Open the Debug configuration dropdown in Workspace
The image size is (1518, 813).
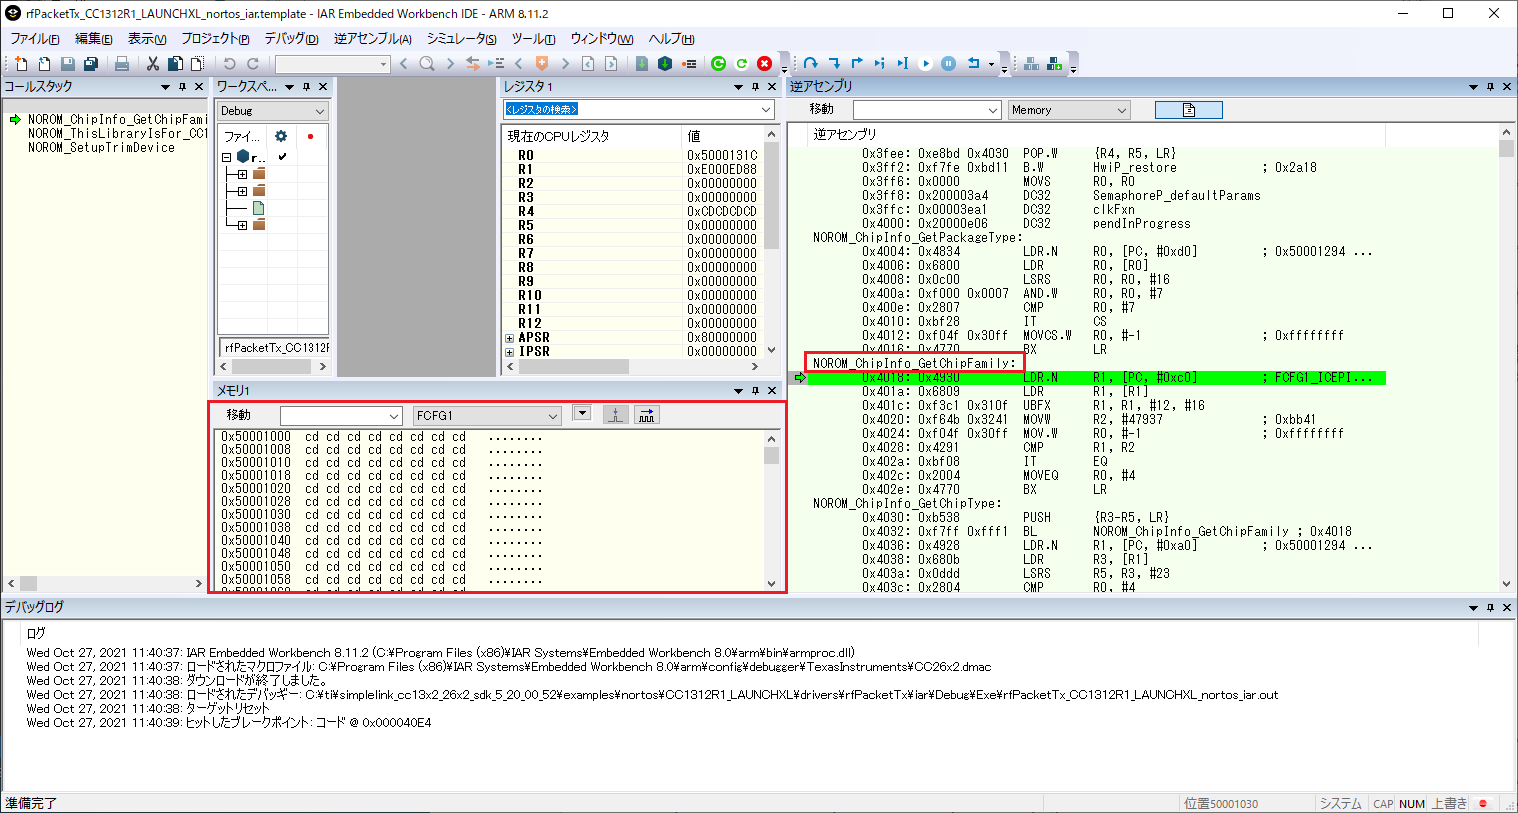coord(320,111)
